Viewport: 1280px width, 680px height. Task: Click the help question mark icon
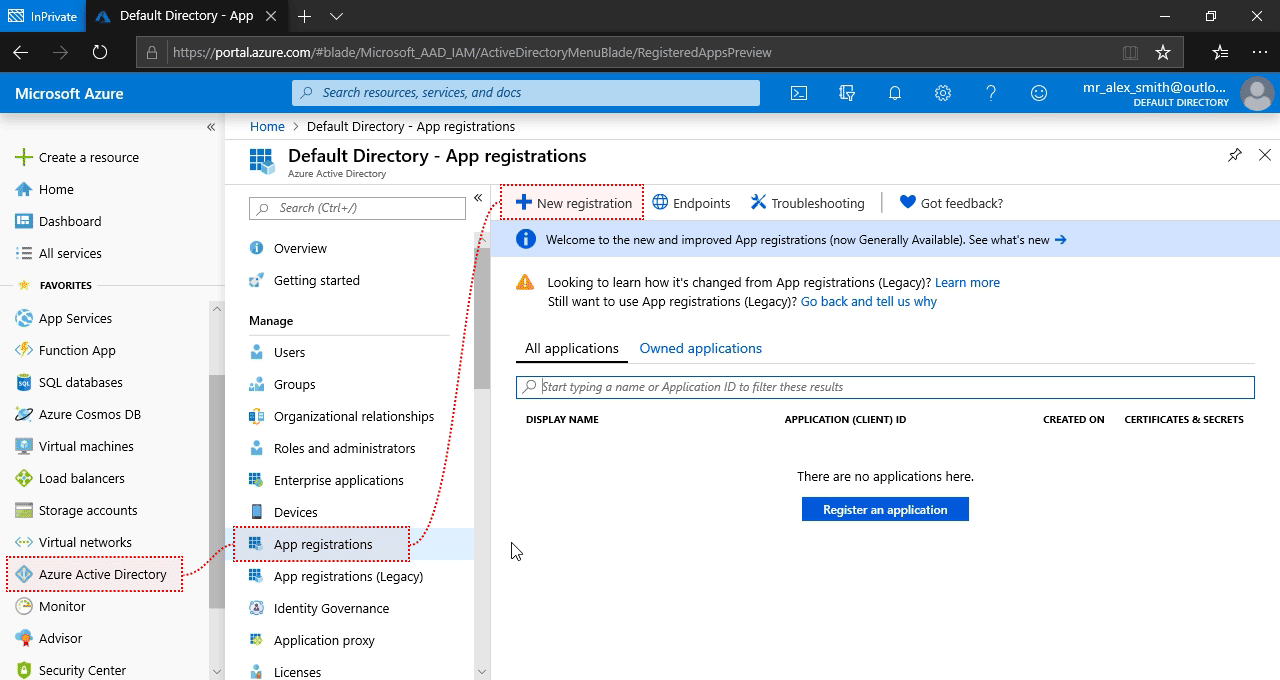point(991,93)
